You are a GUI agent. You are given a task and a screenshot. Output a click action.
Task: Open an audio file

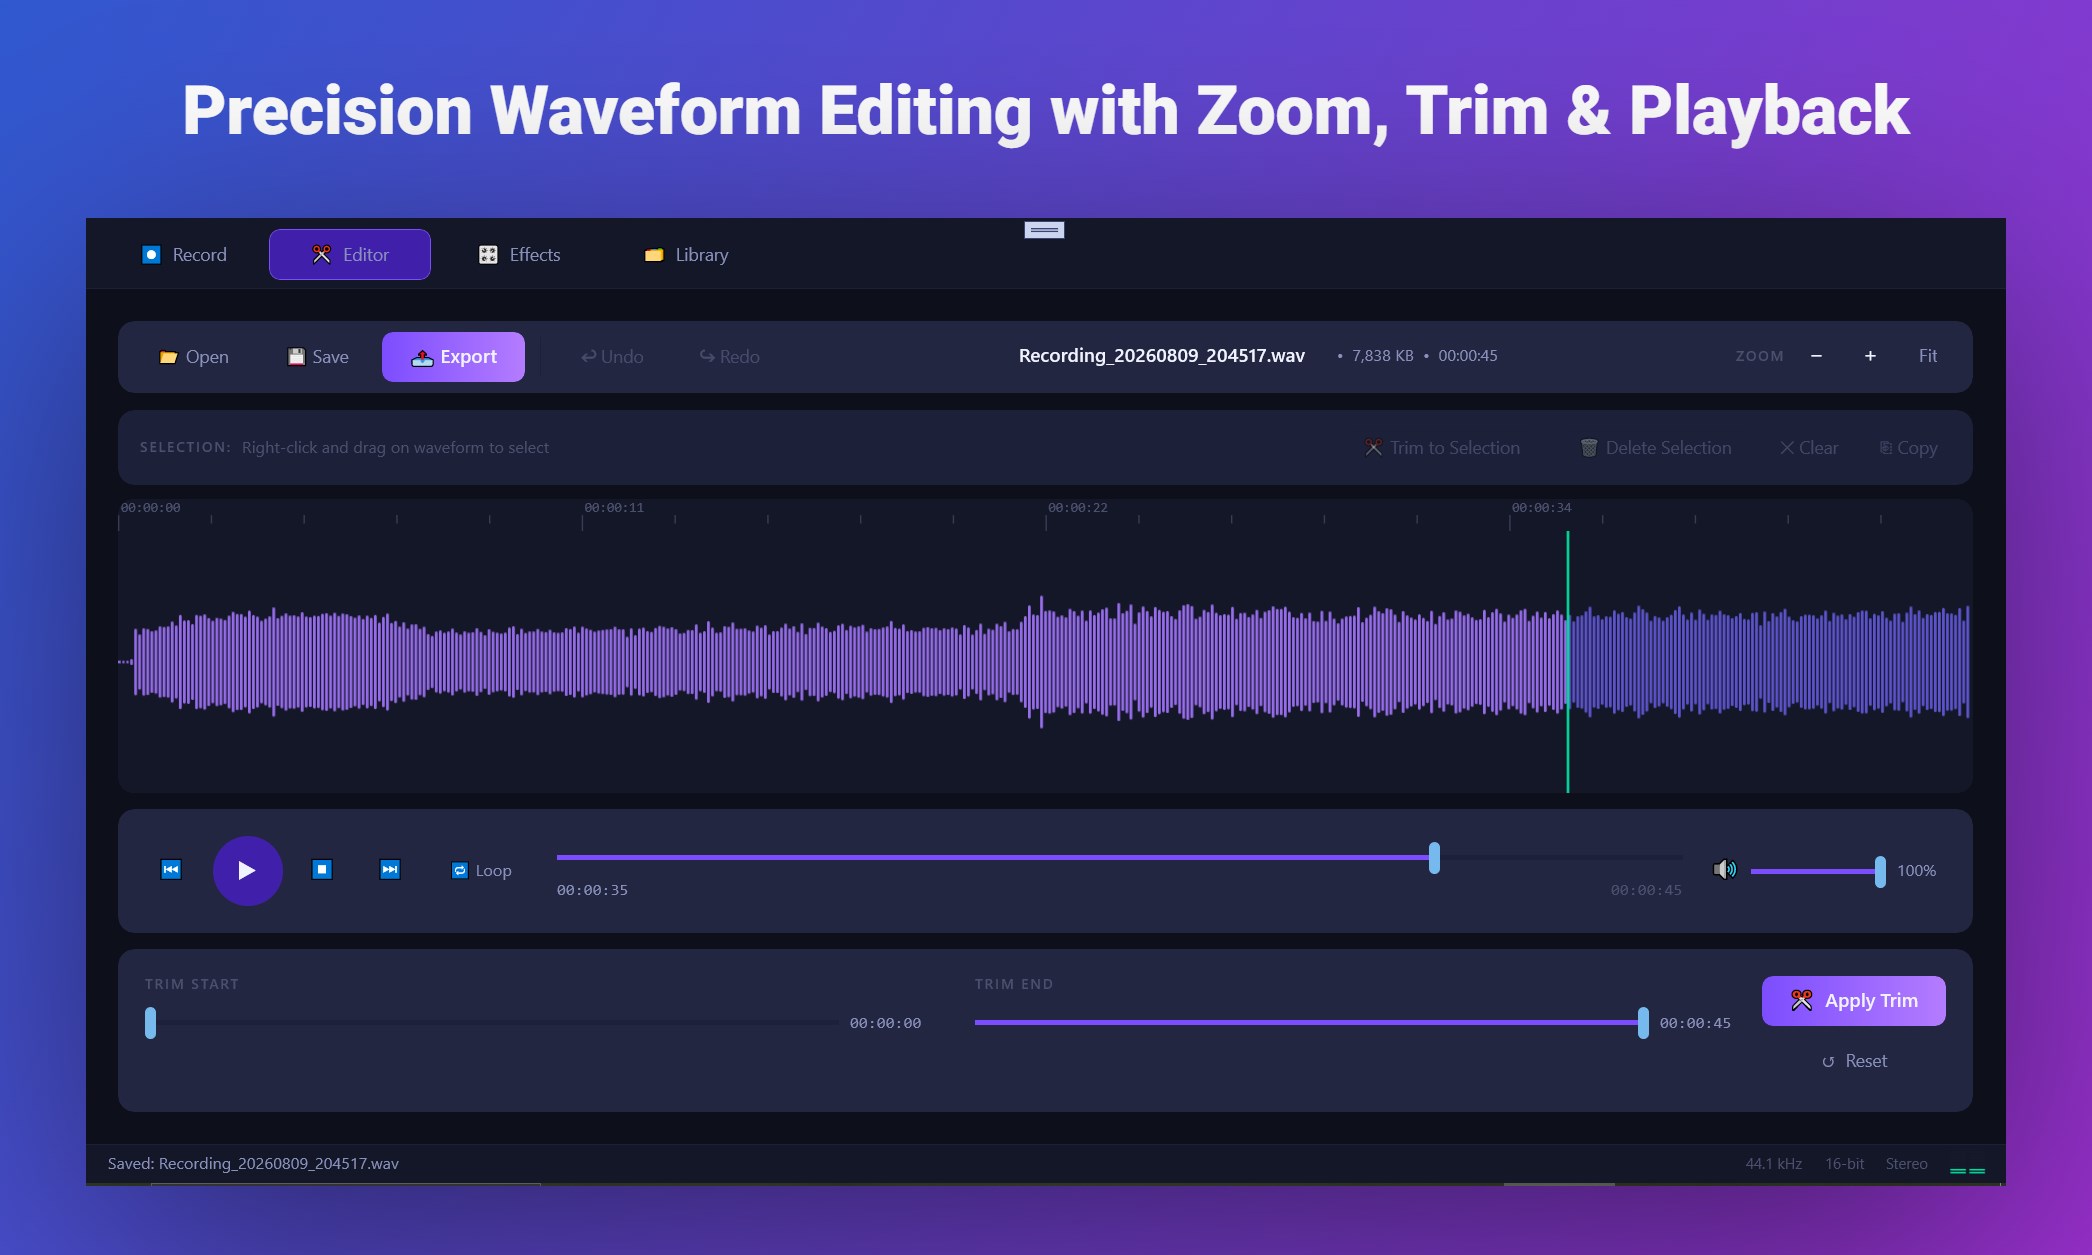(194, 357)
